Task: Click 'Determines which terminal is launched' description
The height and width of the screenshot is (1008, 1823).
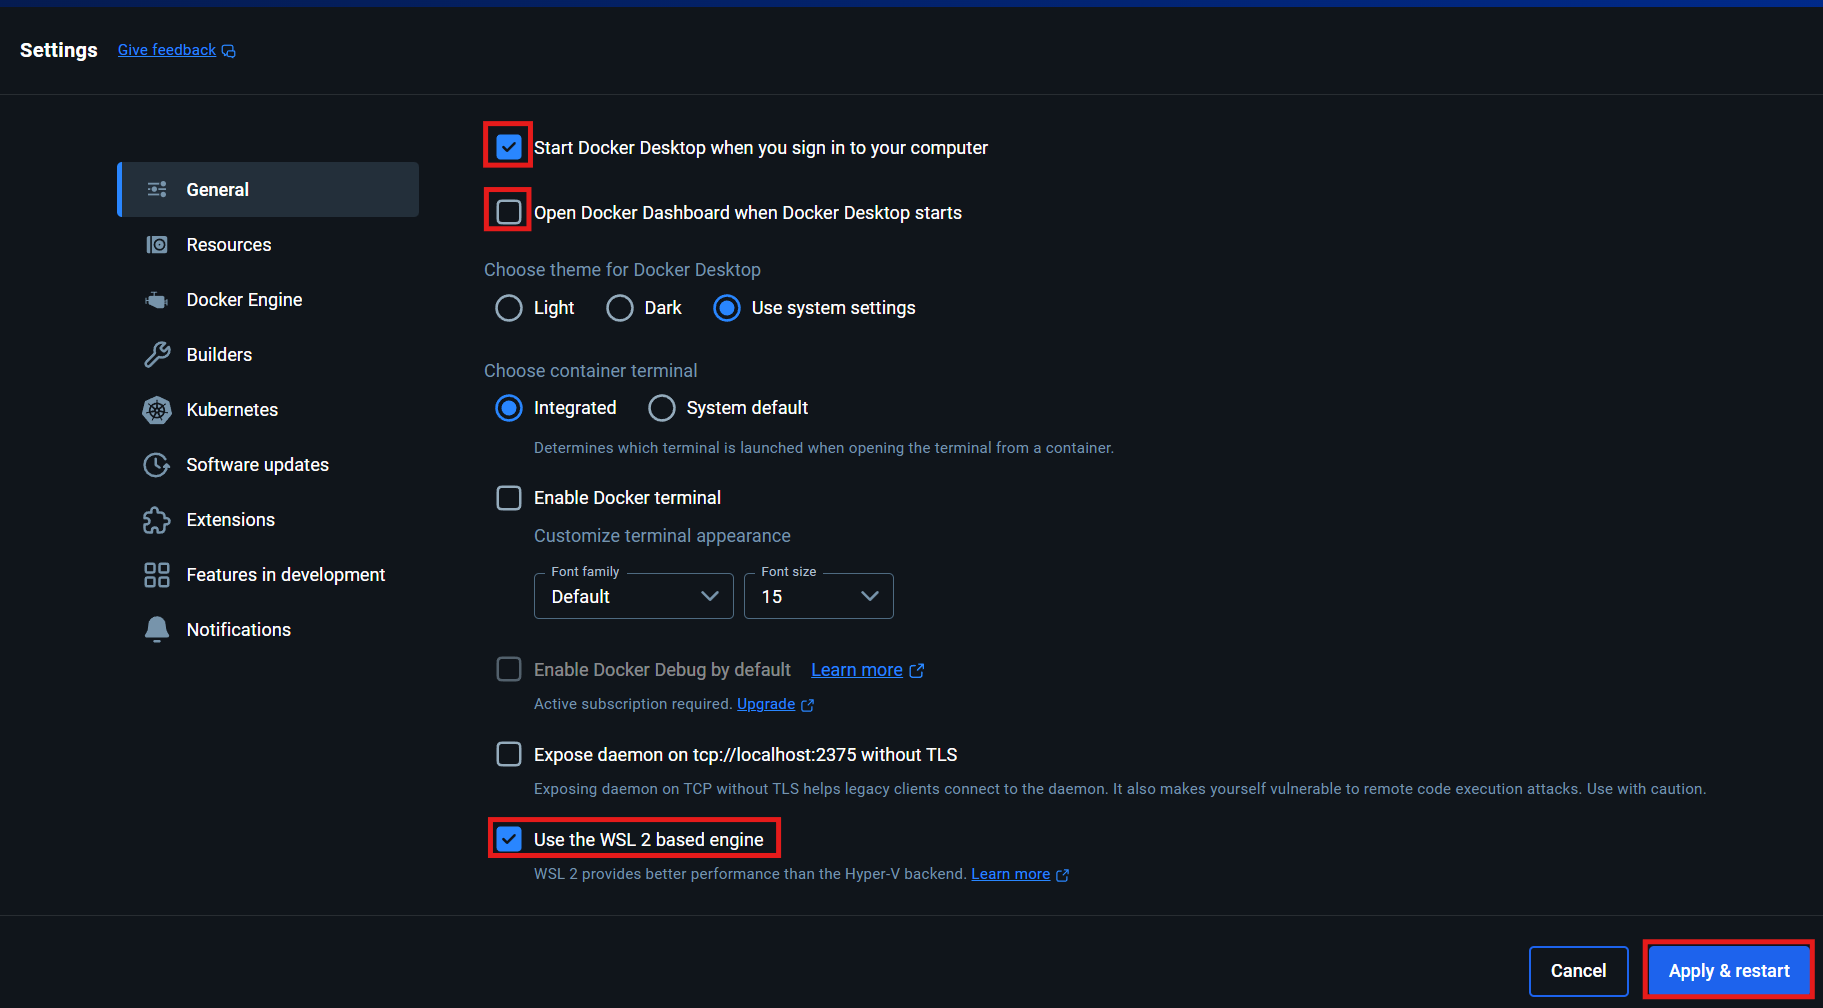Action: coord(824,448)
